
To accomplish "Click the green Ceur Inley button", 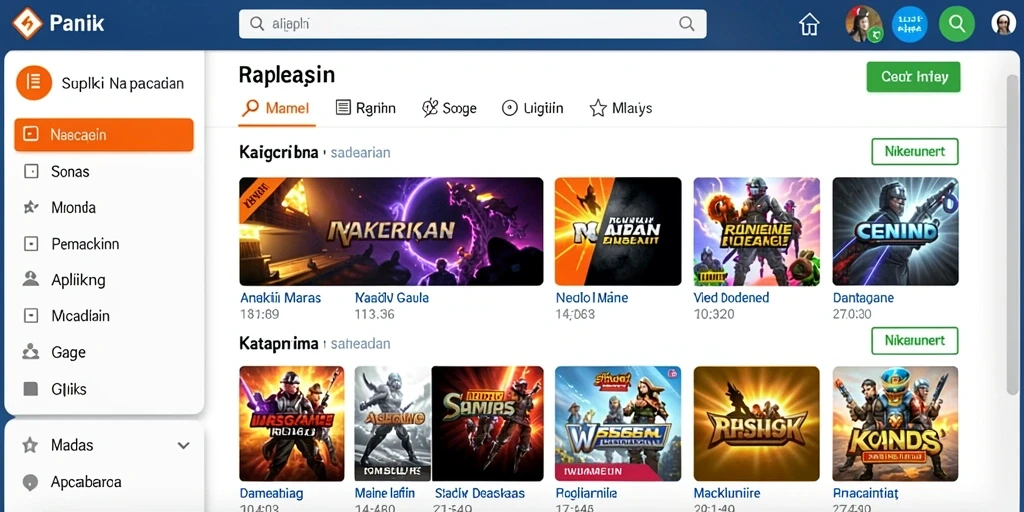I will point(914,76).
